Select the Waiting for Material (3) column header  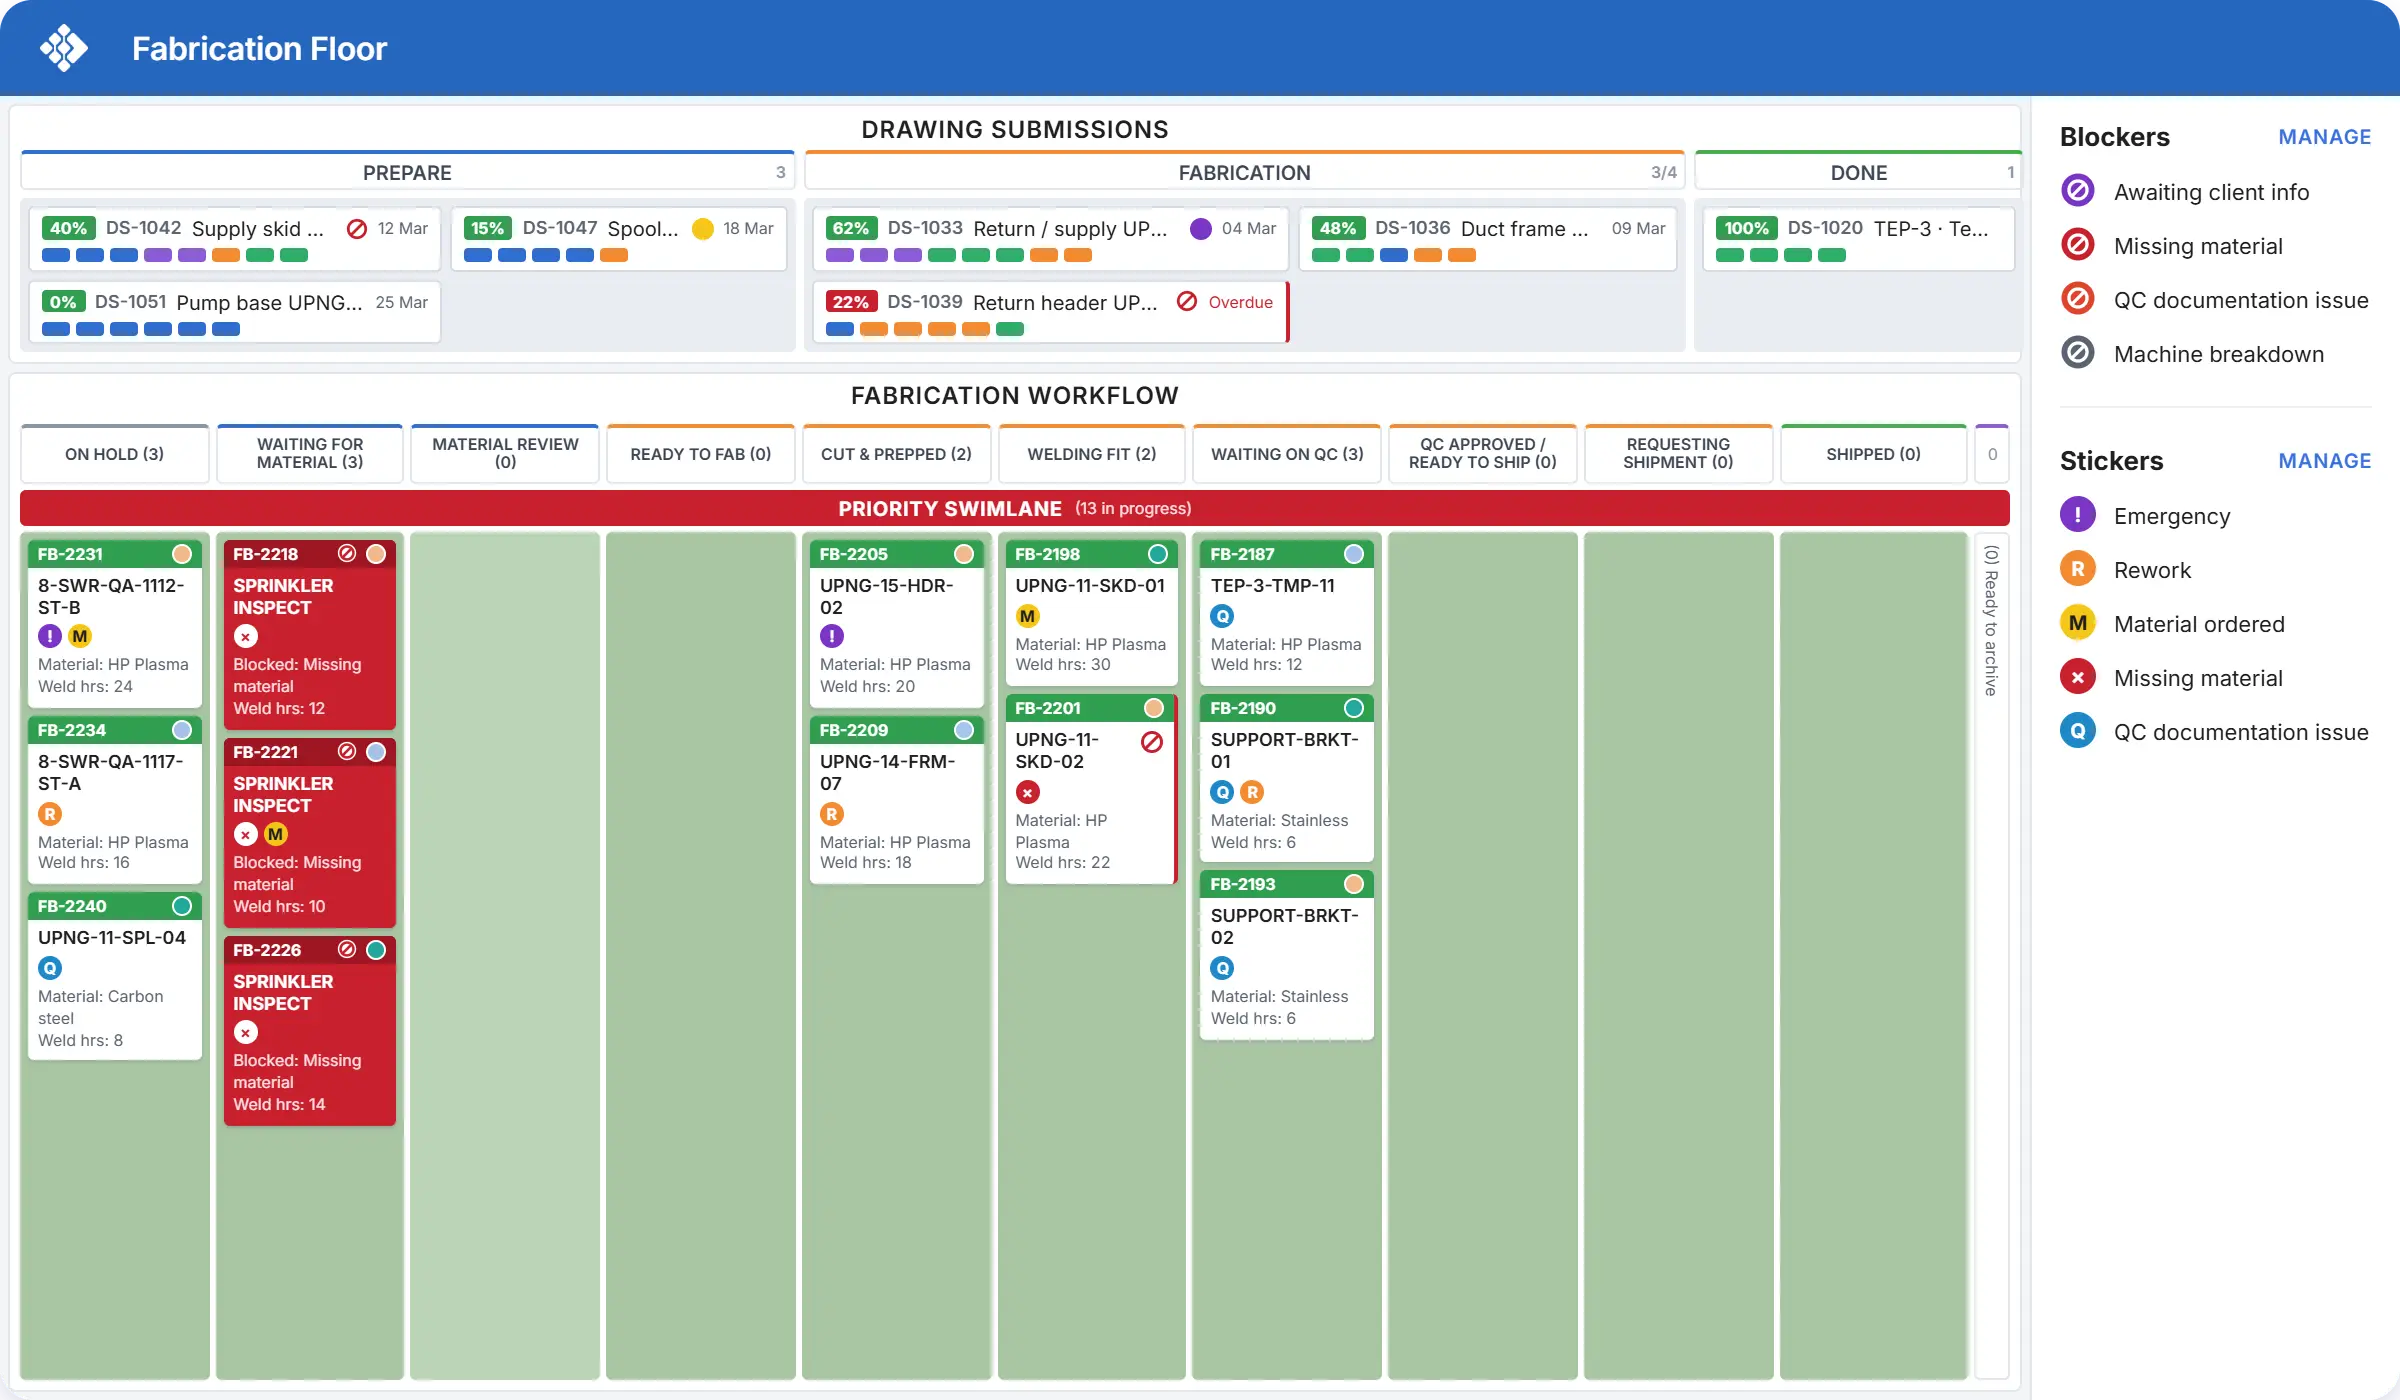coord(310,454)
